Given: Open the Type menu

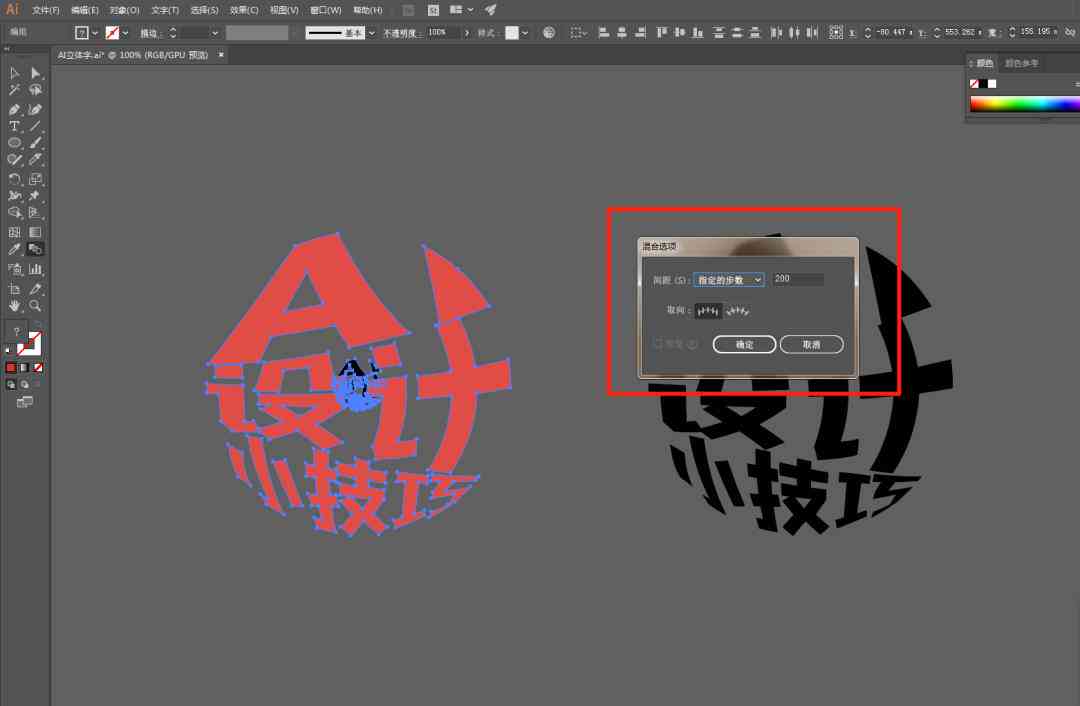Looking at the screenshot, I should (165, 10).
